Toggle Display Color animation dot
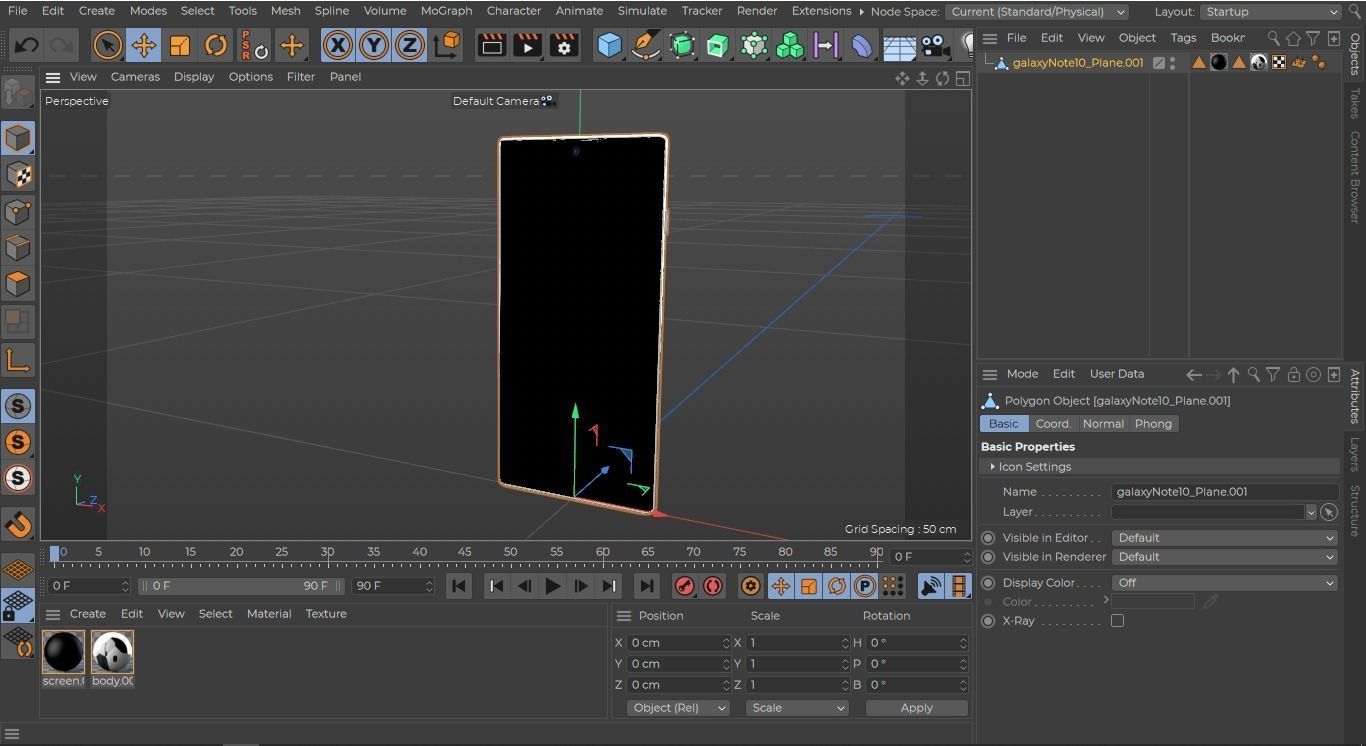The width and height of the screenshot is (1366, 746). click(988, 583)
